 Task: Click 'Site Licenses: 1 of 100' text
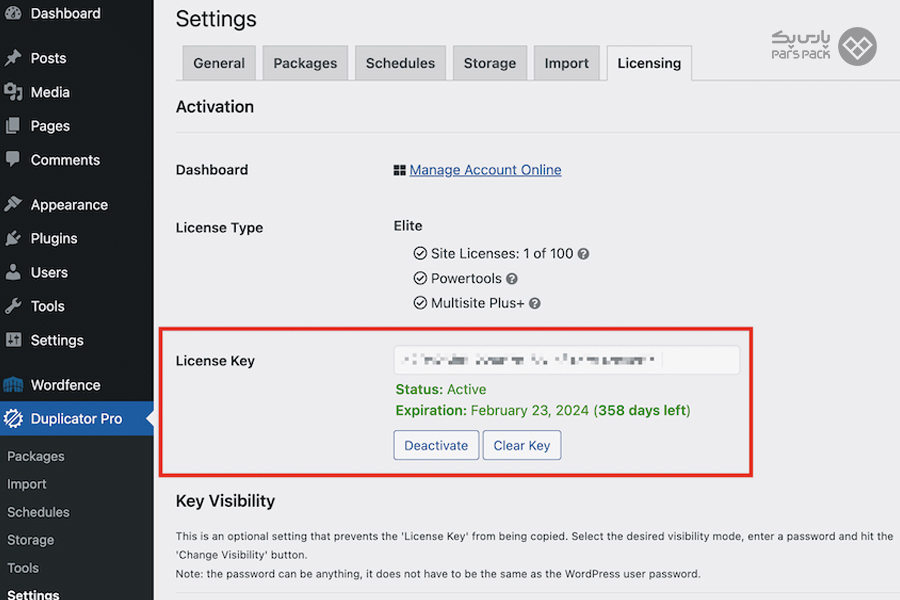click(x=502, y=254)
